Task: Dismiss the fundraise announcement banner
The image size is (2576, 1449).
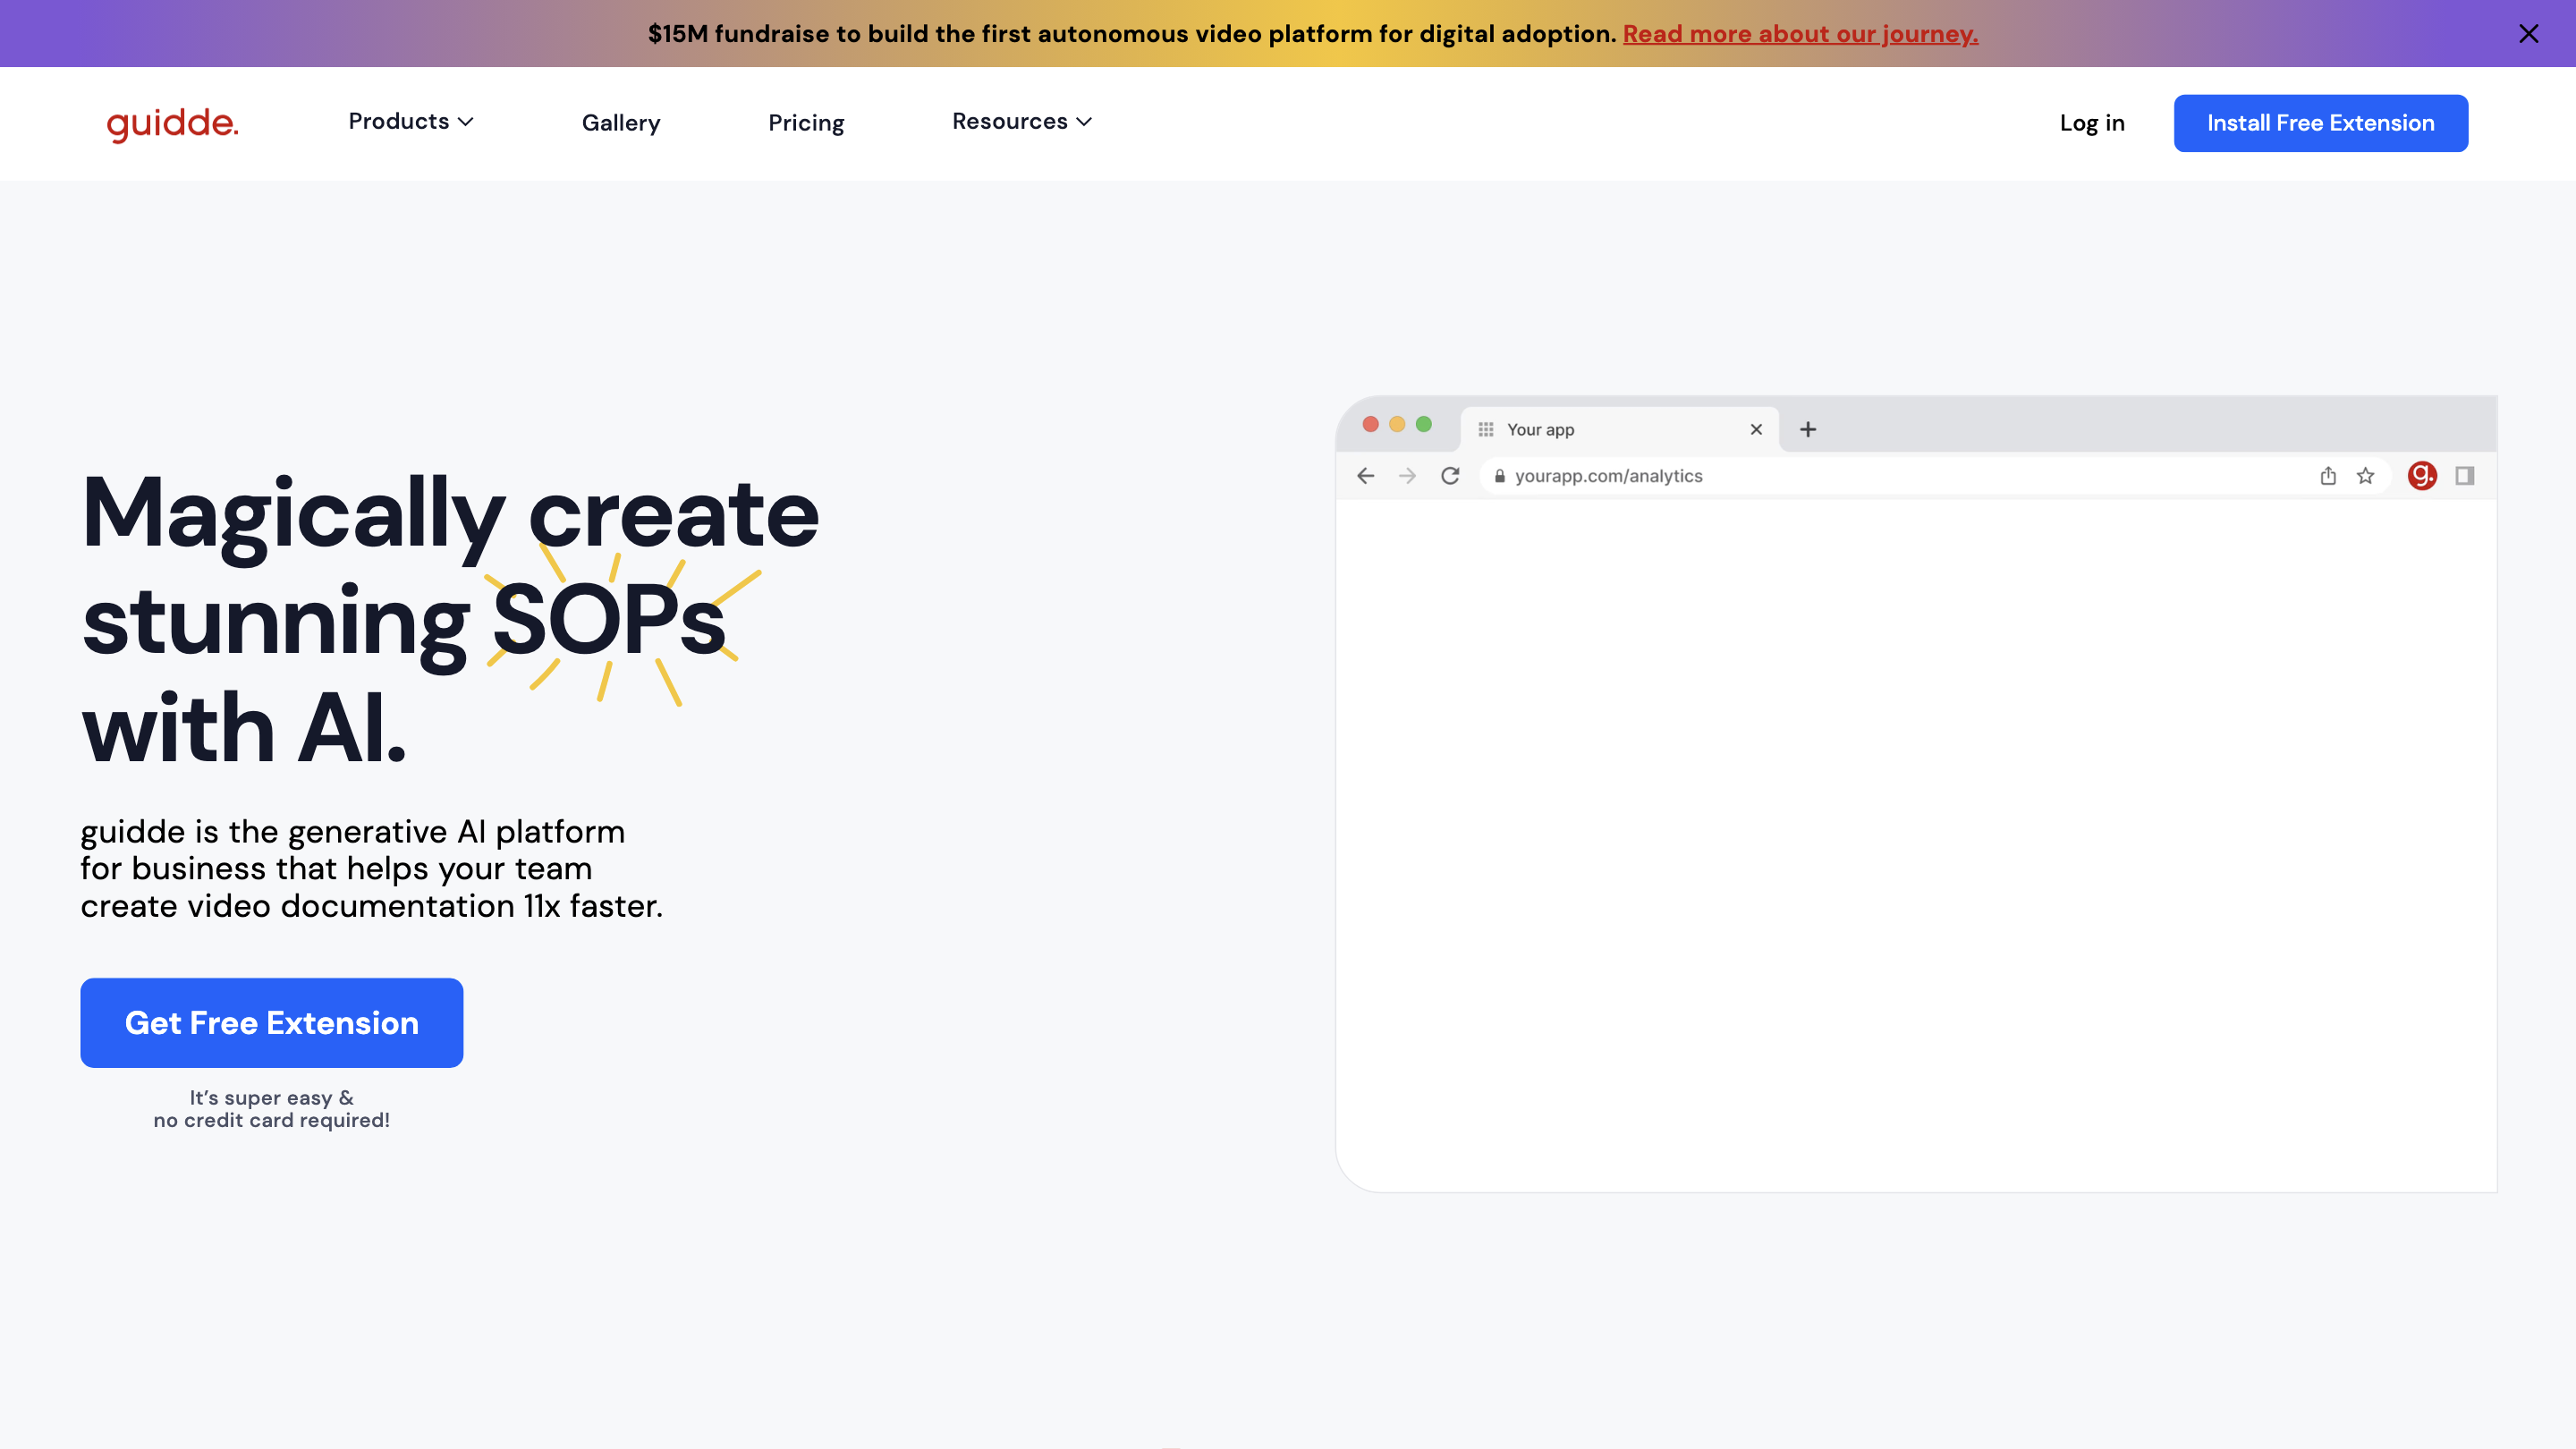Action: [x=2528, y=34]
